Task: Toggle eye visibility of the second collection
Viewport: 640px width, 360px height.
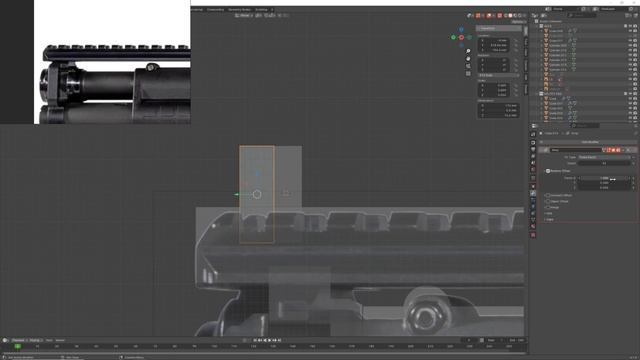Action: (631, 94)
